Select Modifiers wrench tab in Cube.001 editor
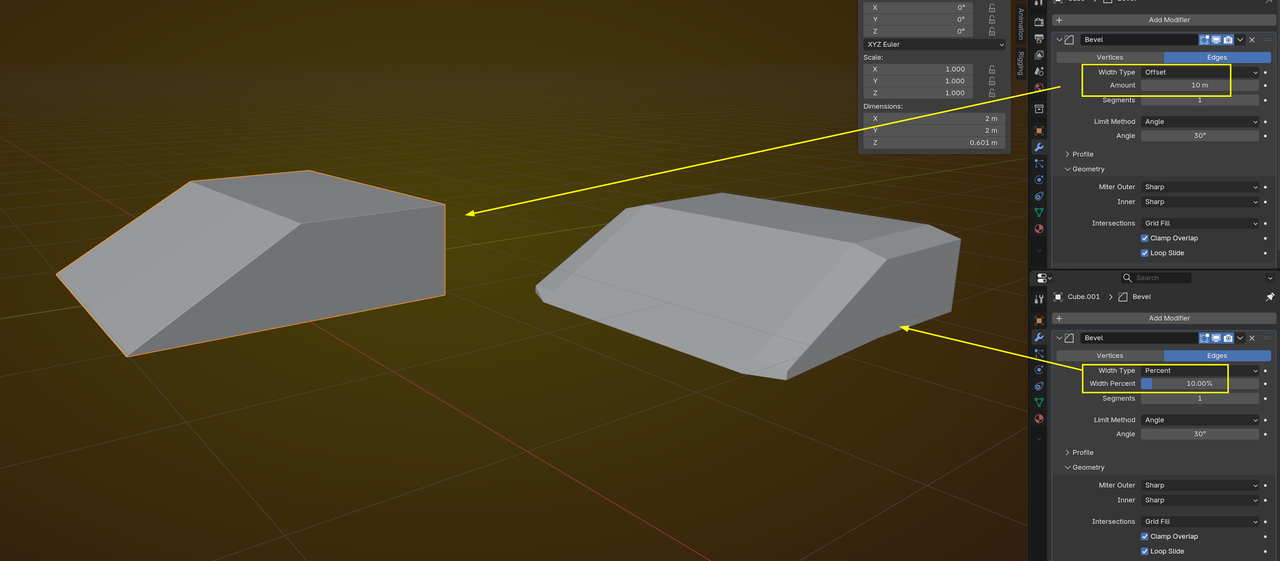The width and height of the screenshot is (1280, 561). tap(1039, 337)
